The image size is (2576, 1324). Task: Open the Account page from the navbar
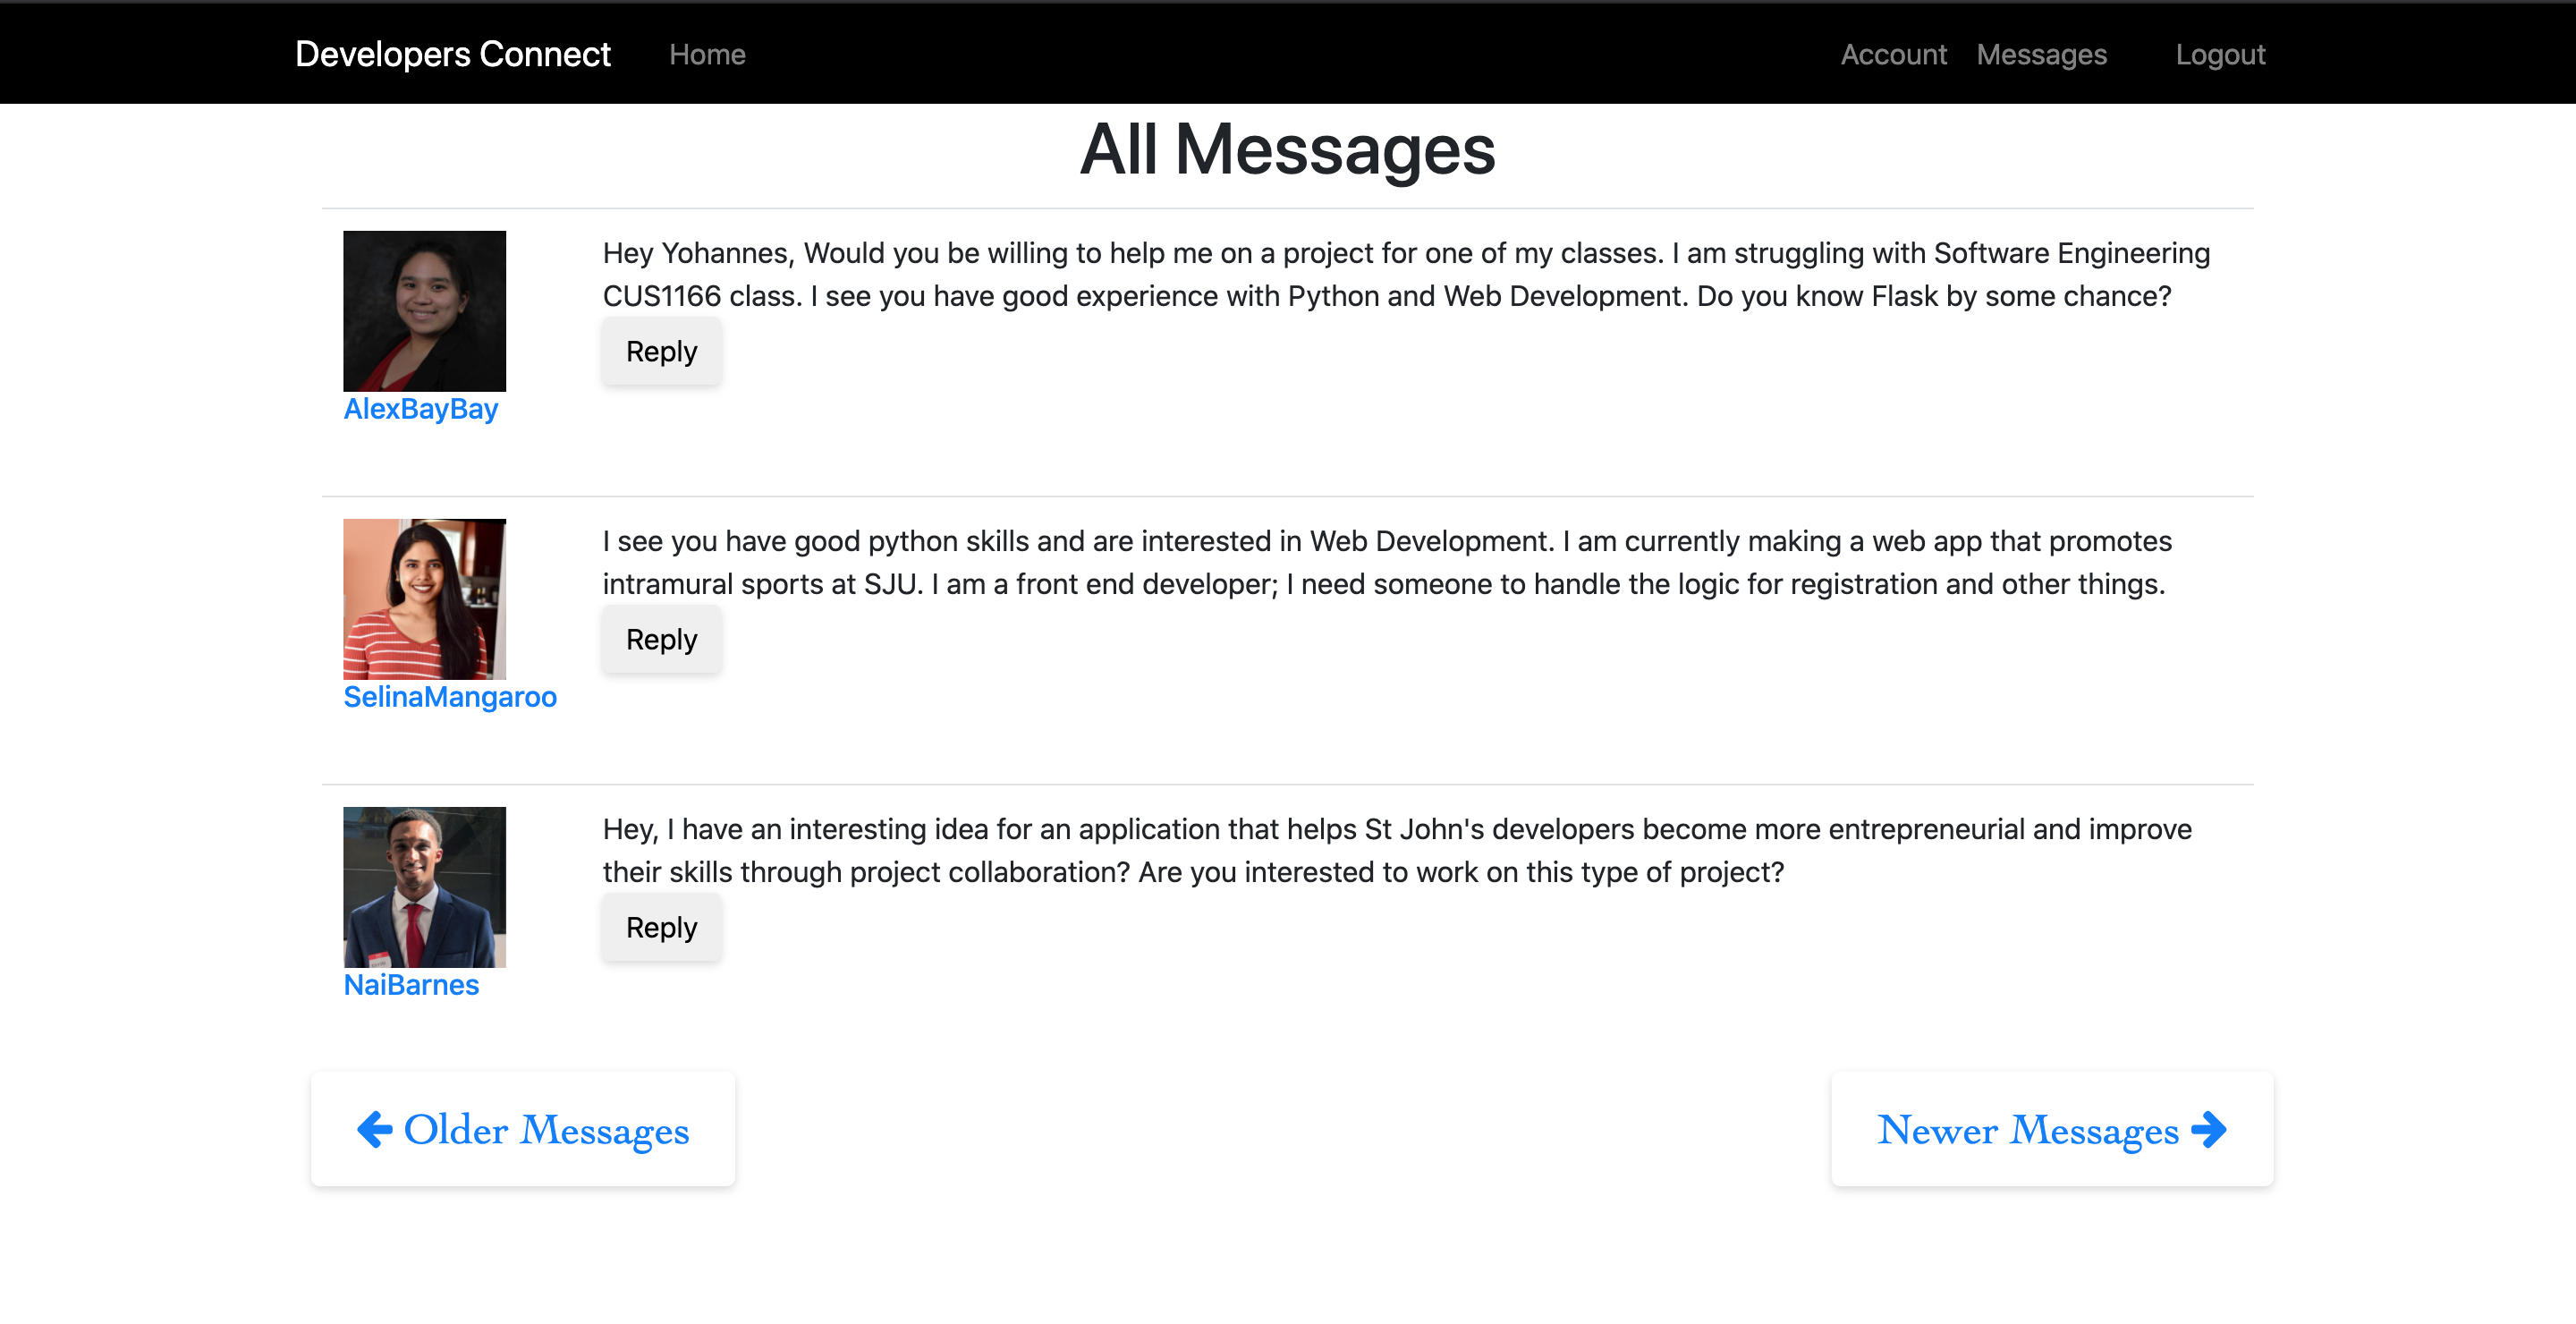pyautogui.click(x=1893, y=54)
